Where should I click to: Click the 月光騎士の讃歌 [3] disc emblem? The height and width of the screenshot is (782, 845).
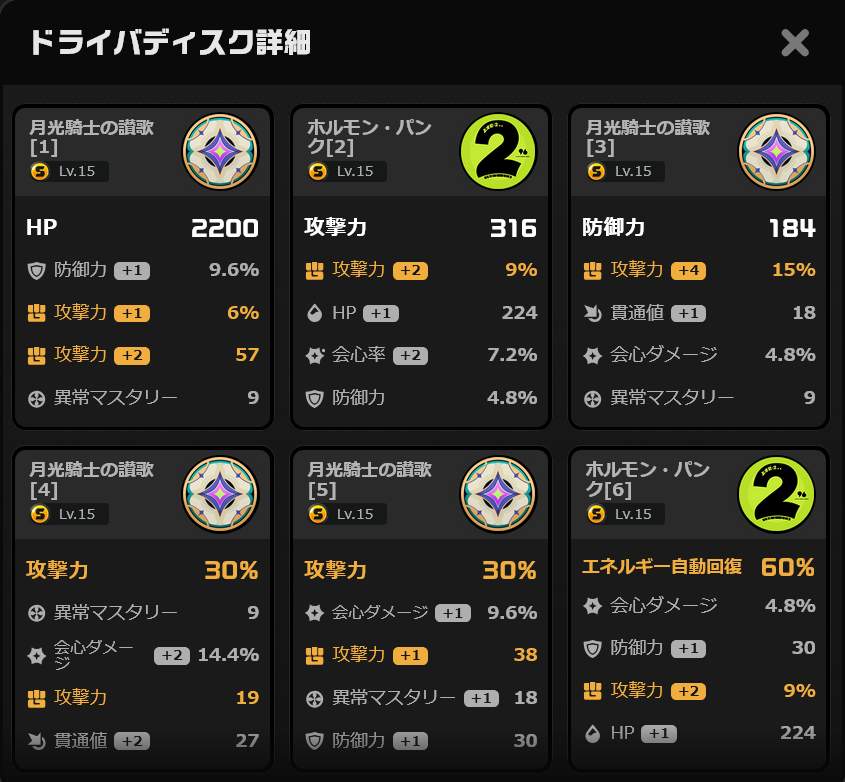tap(776, 152)
